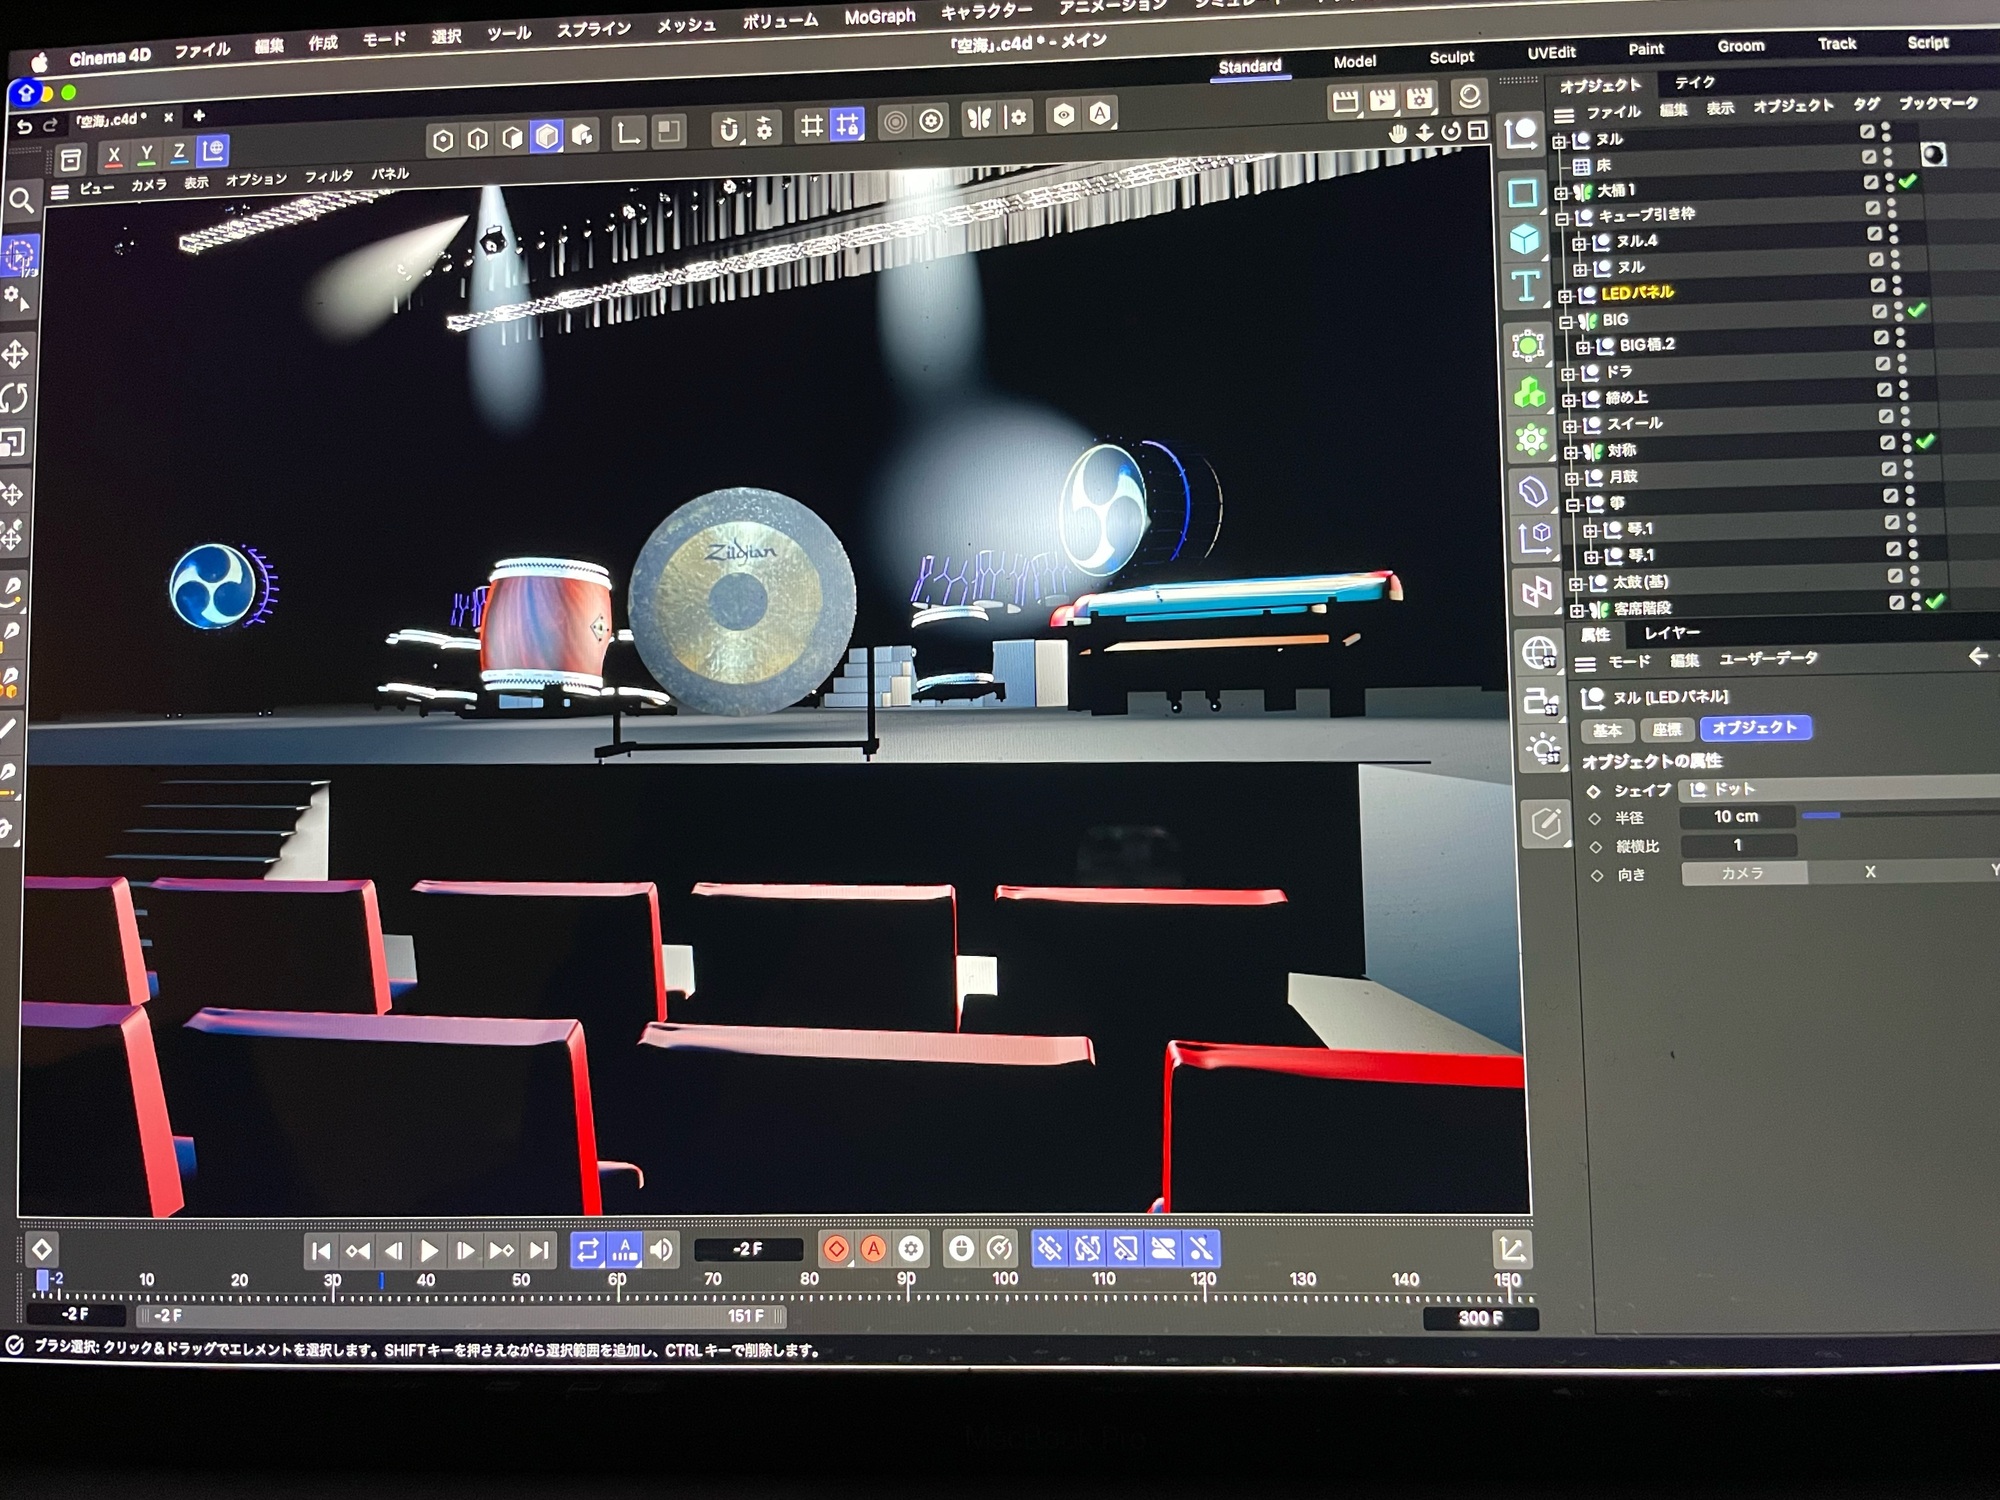Play the animation forward
The width and height of the screenshot is (2000, 1500).
coord(429,1251)
